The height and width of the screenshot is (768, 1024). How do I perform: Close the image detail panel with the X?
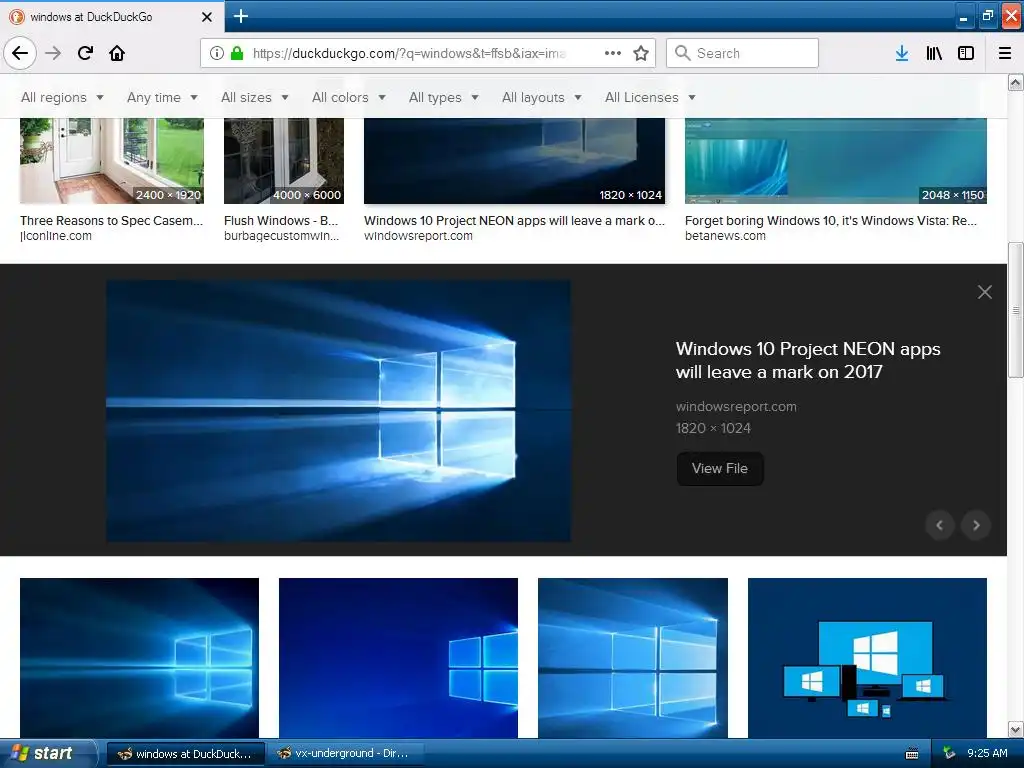pos(985,292)
